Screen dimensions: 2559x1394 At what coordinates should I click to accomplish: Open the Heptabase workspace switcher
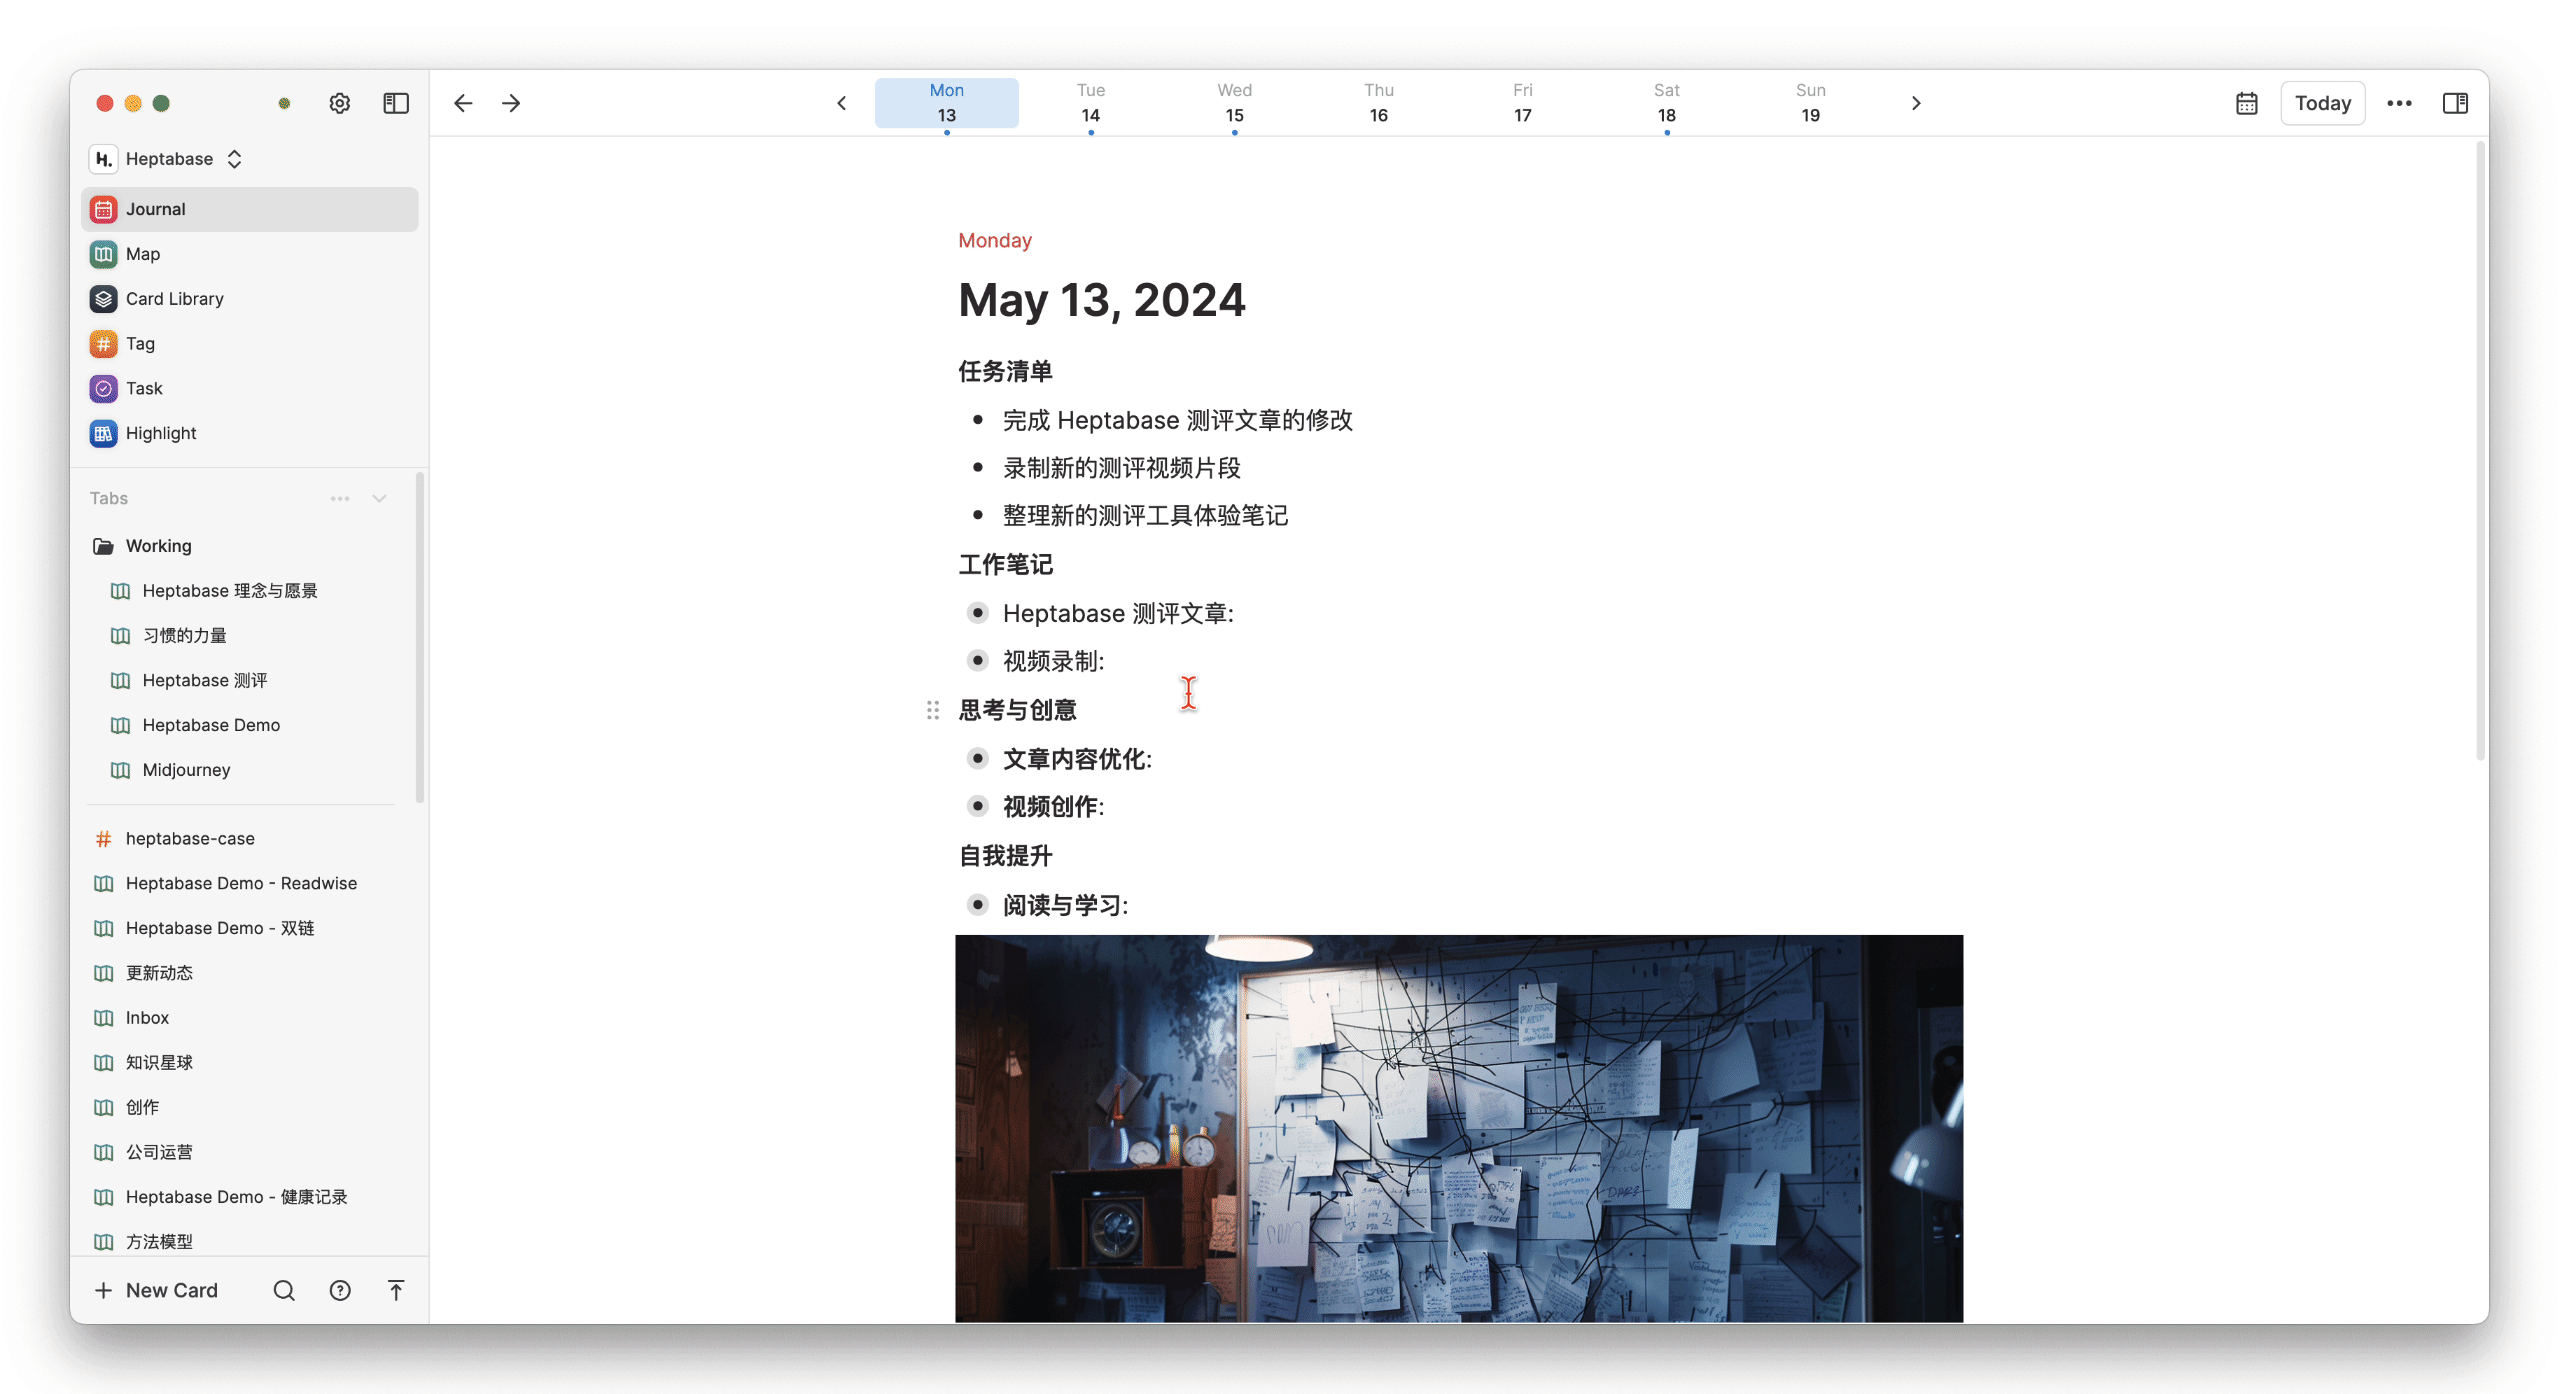(x=167, y=159)
